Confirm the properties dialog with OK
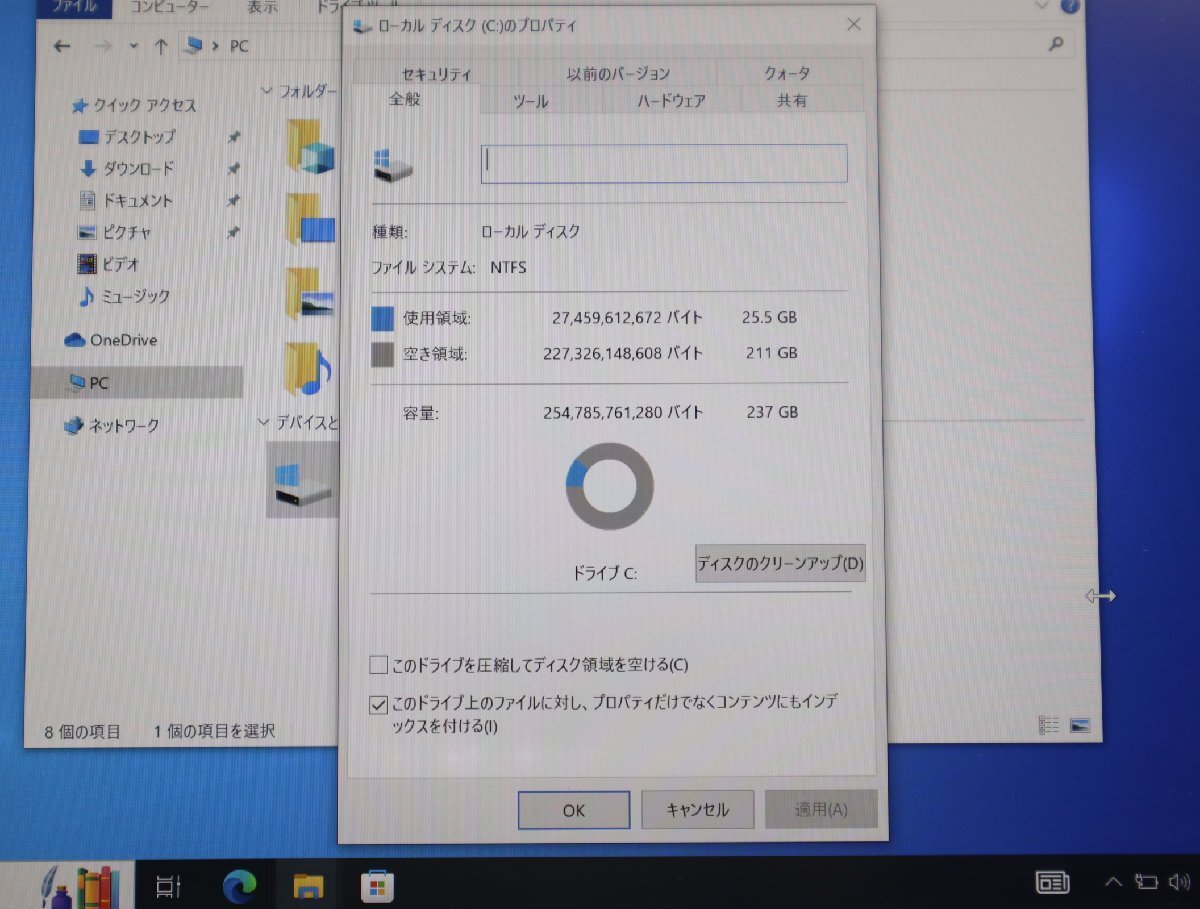This screenshot has width=1200, height=909. tap(572, 810)
